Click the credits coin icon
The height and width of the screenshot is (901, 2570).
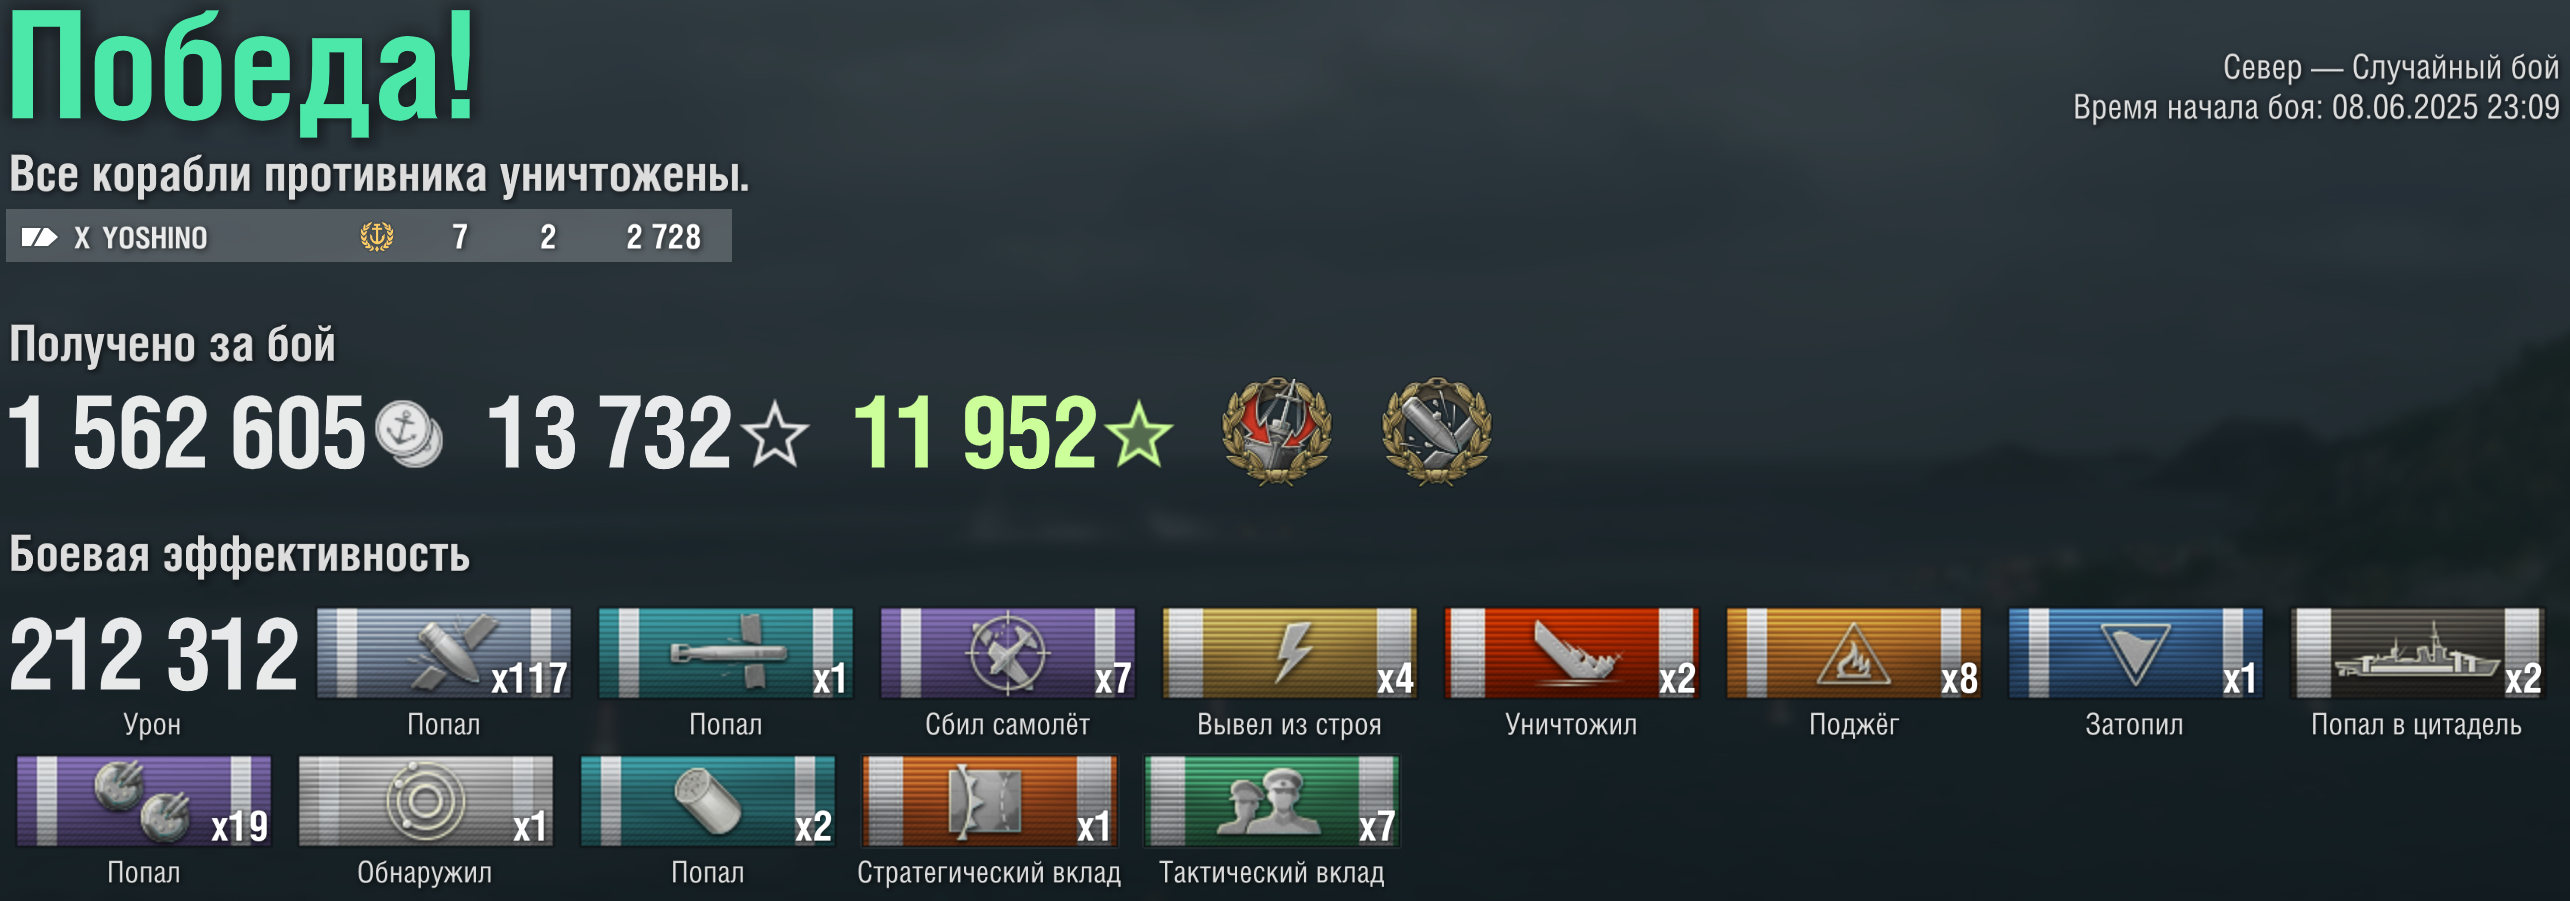click(x=409, y=434)
